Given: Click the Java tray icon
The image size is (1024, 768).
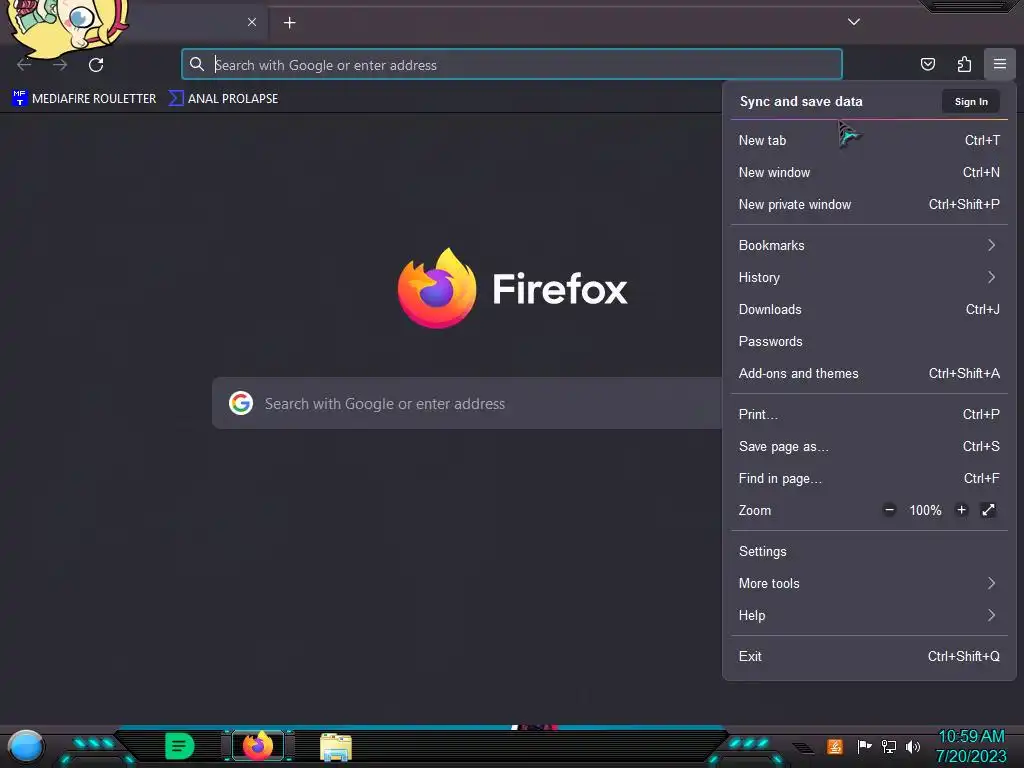Looking at the screenshot, I should click(835, 746).
